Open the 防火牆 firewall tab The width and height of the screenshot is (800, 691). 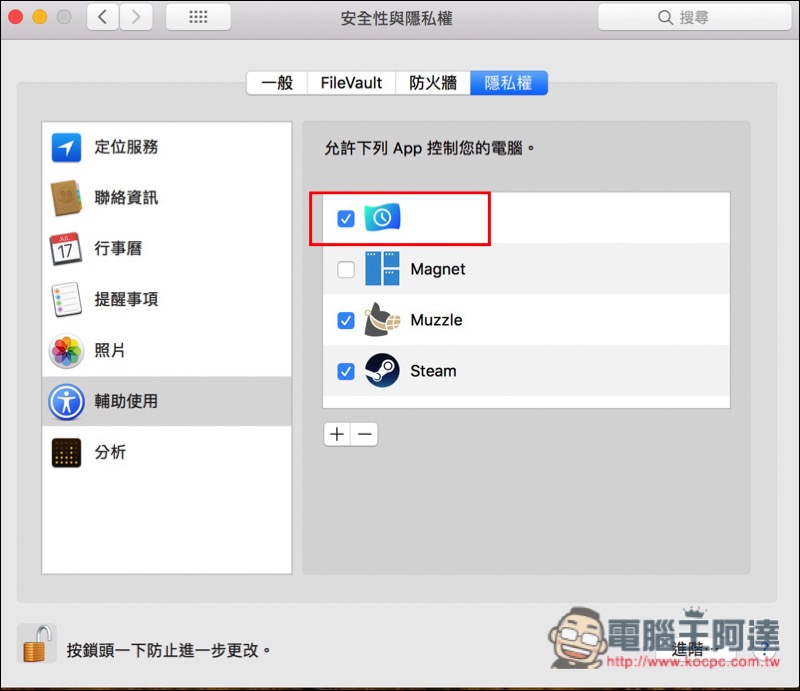click(x=432, y=83)
